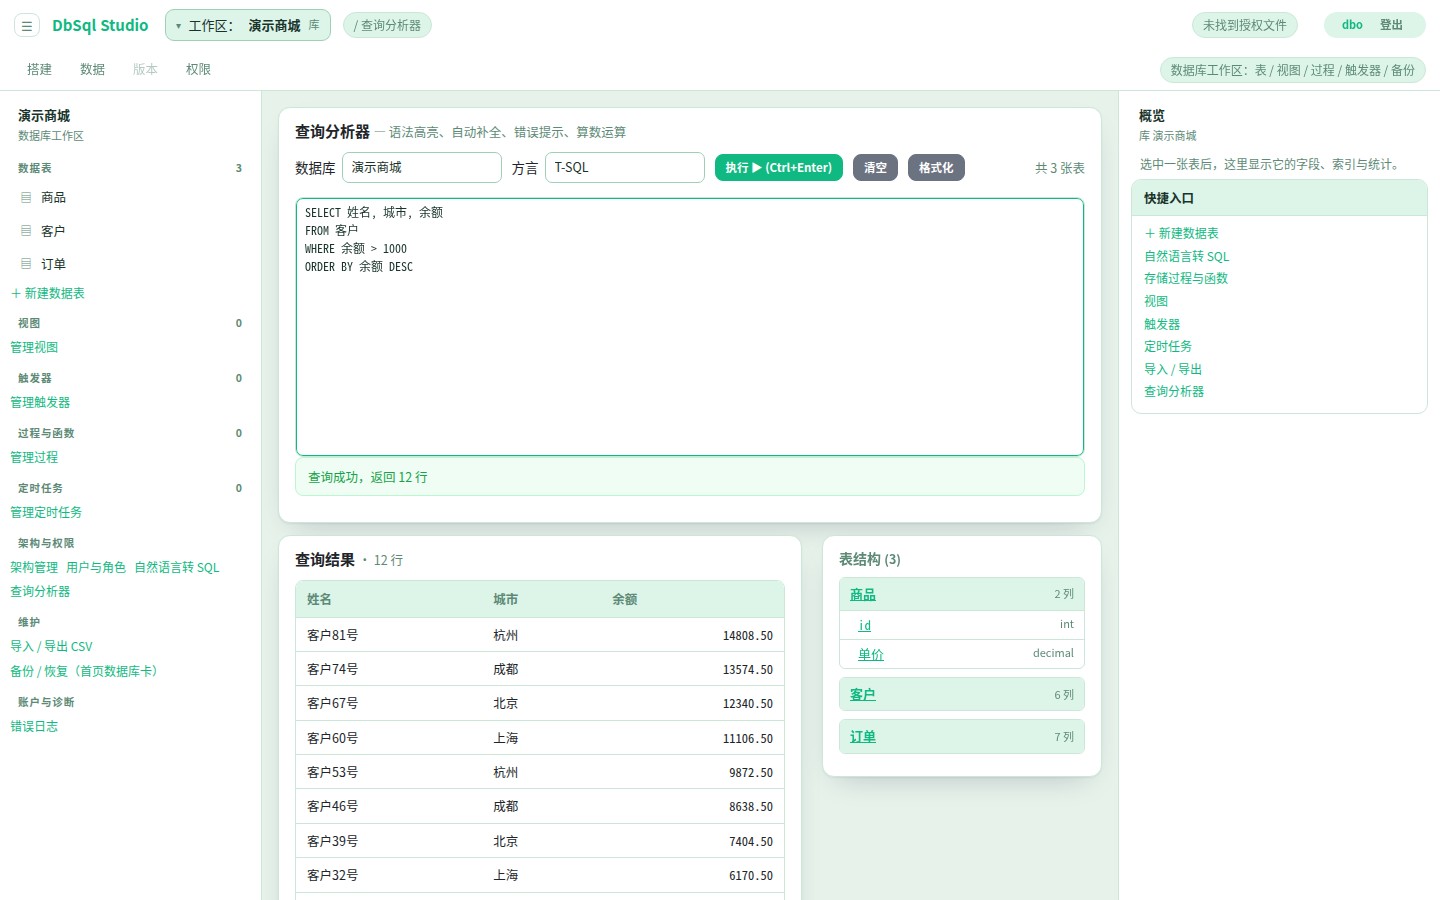Switch to the 搭建 tab
This screenshot has width=1440, height=900.
click(x=40, y=69)
